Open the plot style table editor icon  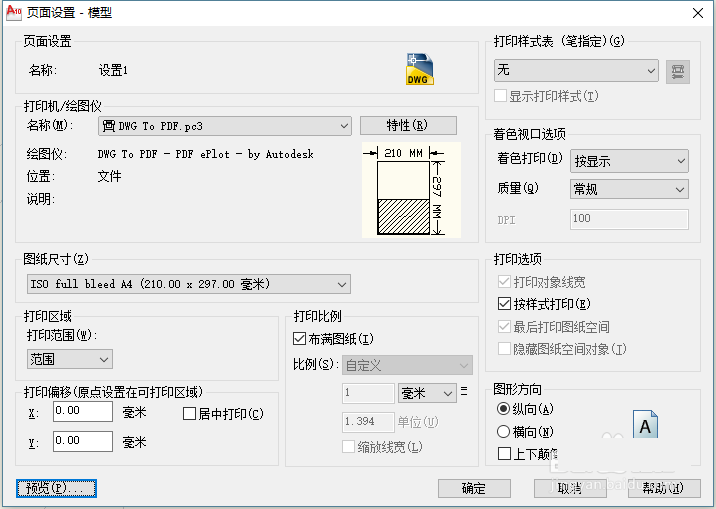pos(679,71)
